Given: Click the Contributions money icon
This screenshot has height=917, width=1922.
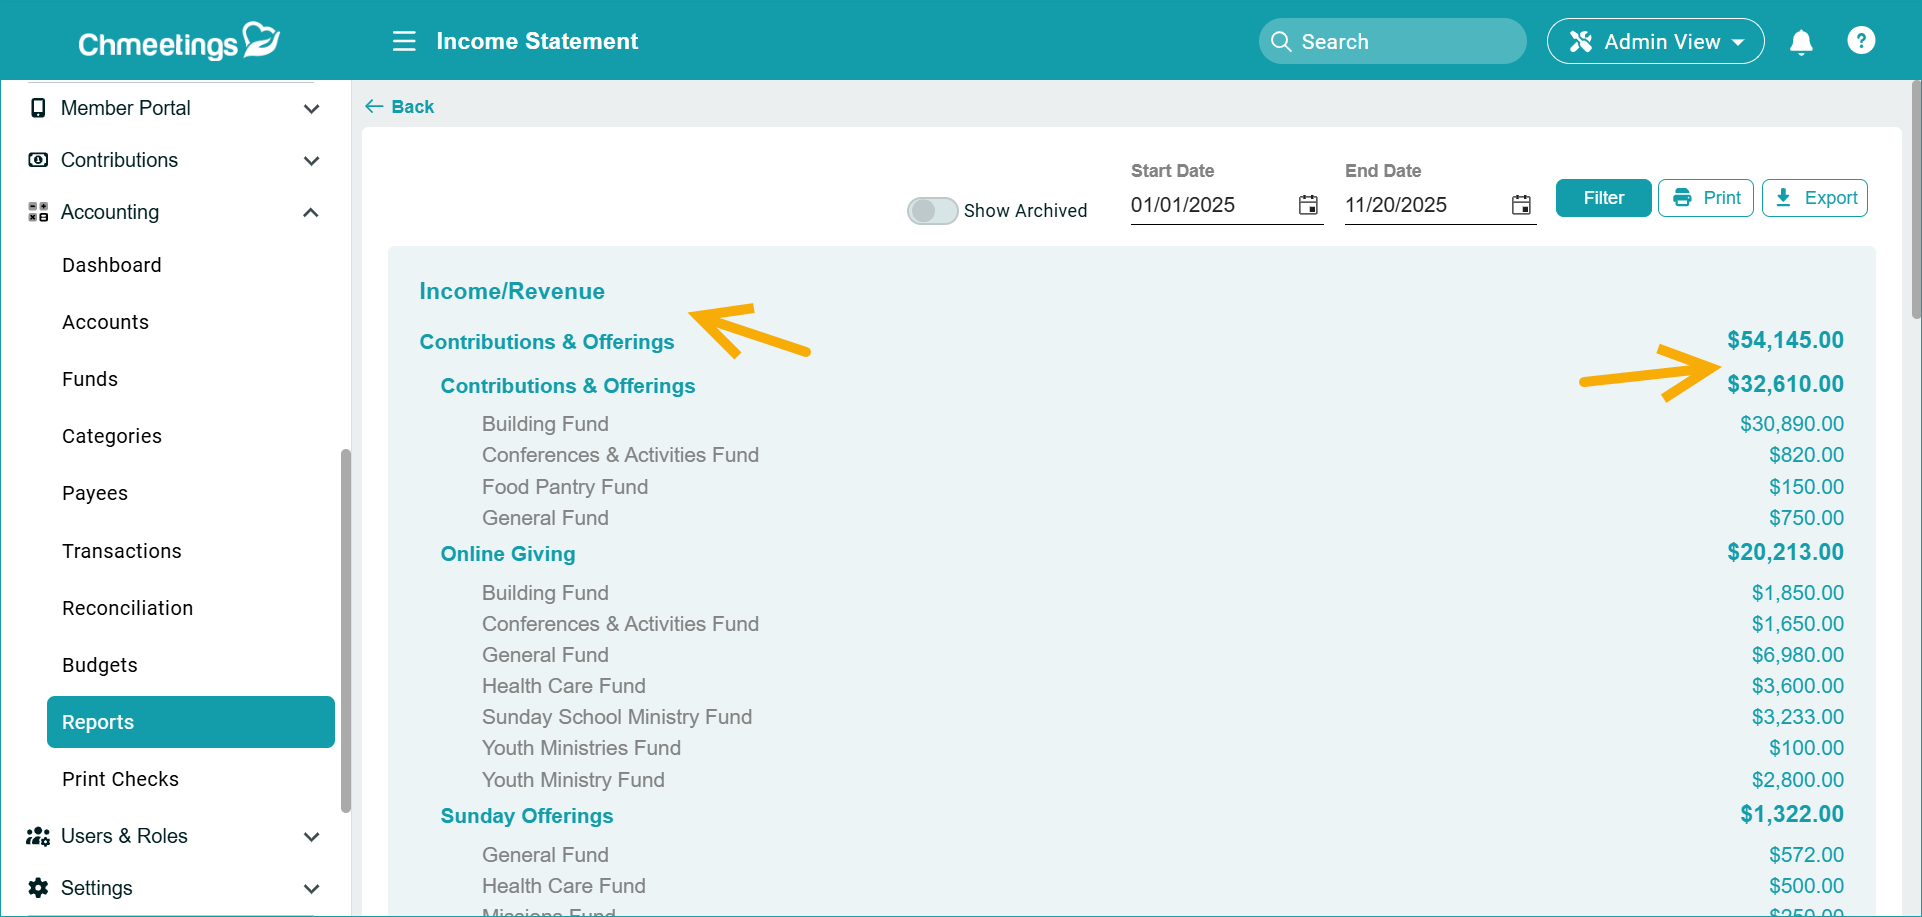Looking at the screenshot, I should tap(38, 160).
